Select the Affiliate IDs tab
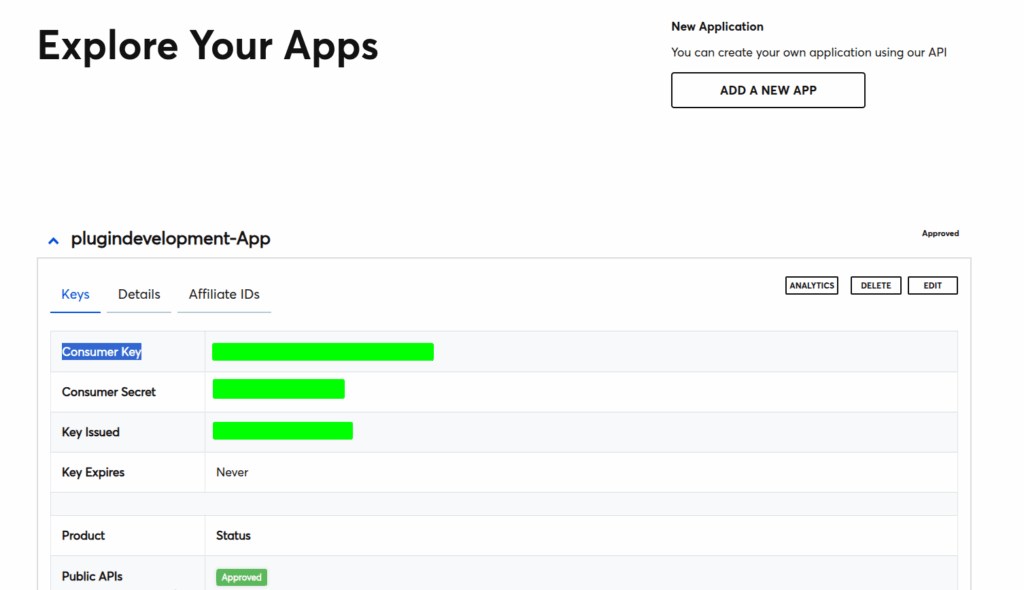The height and width of the screenshot is (590, 1024). point(224,294)
